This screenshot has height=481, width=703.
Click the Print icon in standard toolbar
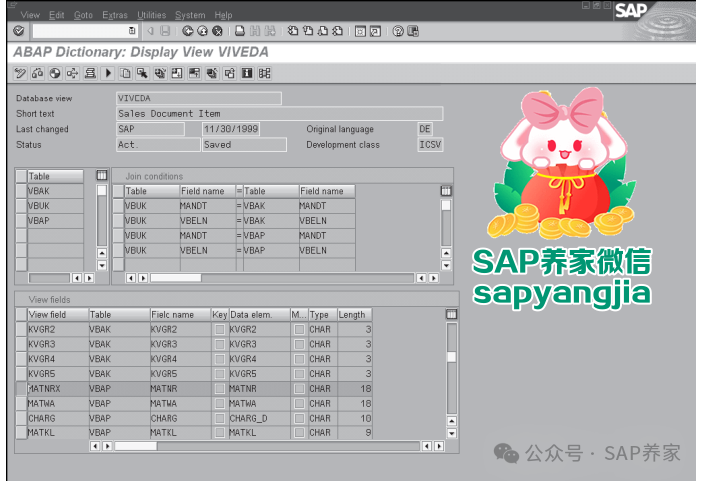pyautogui.click(x=240, y=31)
